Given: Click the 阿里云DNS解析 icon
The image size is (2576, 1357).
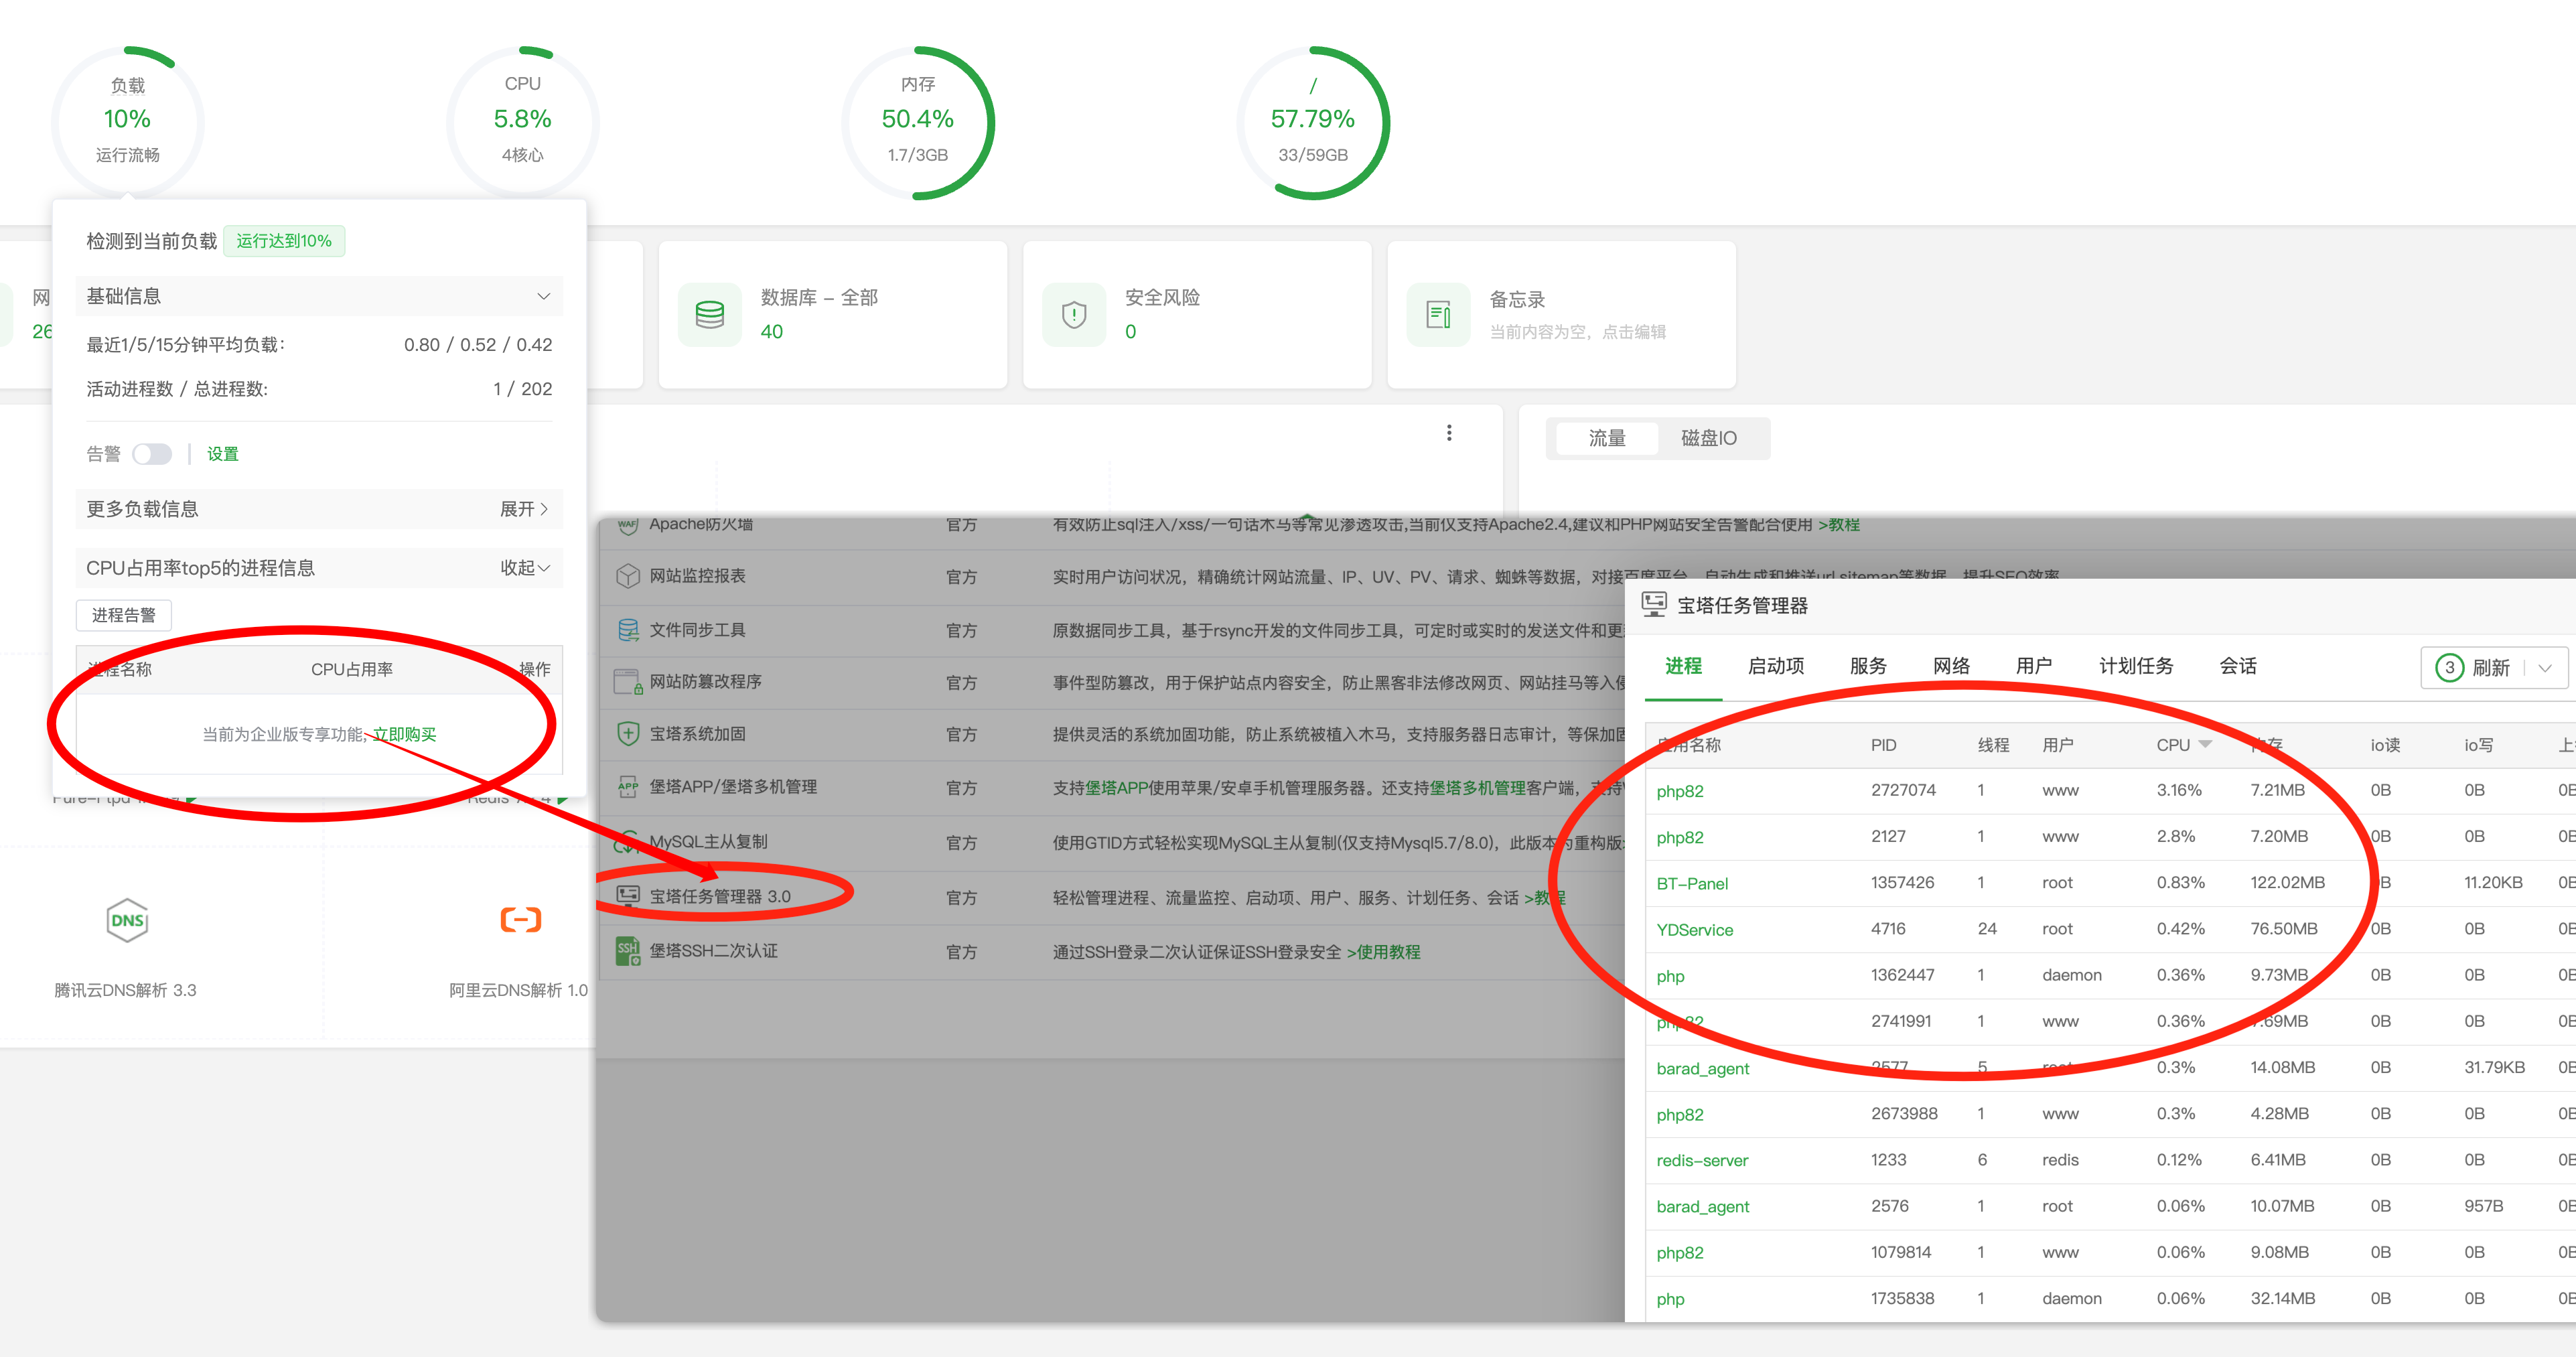Looking at the screenshot, I should (520, 920).
